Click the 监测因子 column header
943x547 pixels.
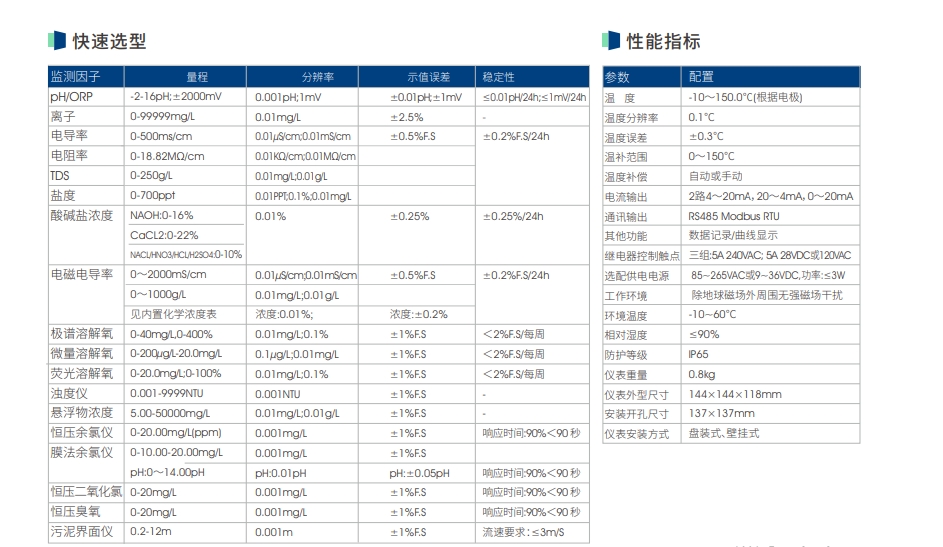76,77
